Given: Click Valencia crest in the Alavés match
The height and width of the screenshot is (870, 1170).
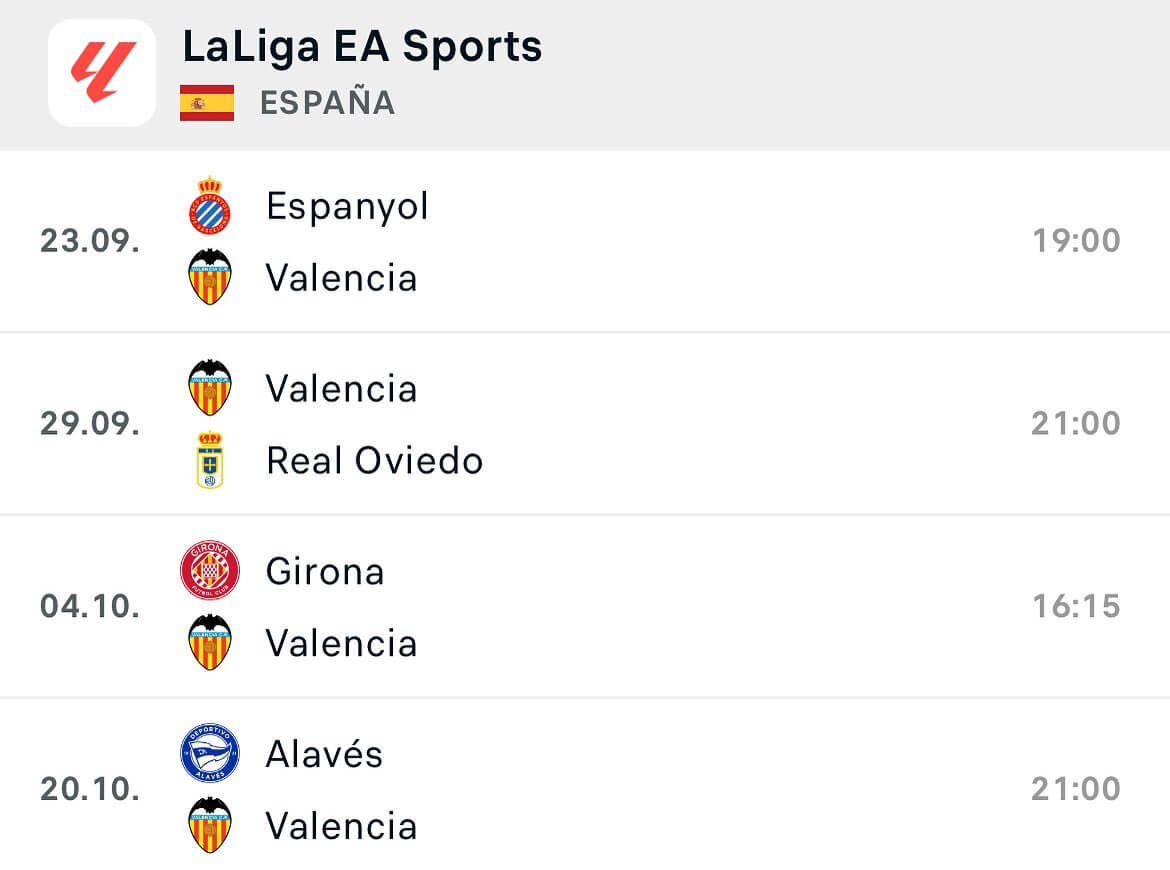Looking at the screenshot, I should coord(210,826).
